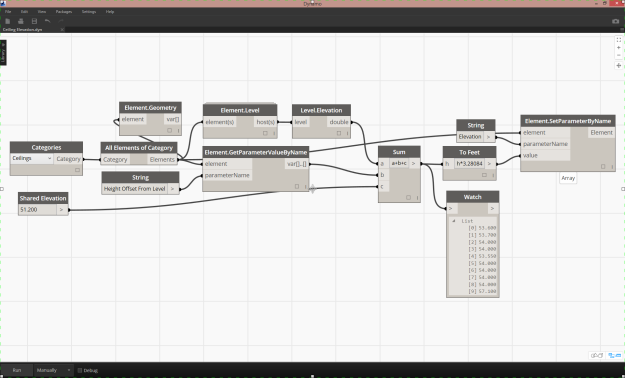Select the Ceiling Elevation.dyn tab
Viewport: 625px width, 378px height.
22,30
